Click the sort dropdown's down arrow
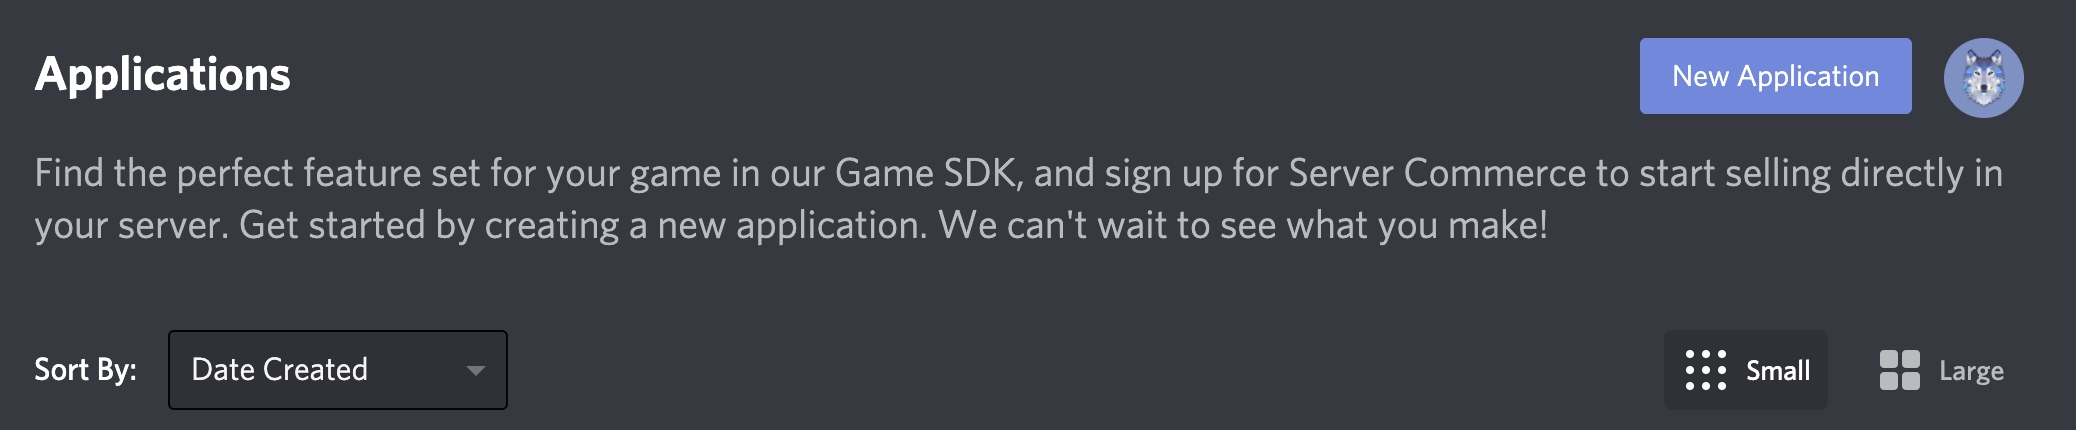 [476, 371]
